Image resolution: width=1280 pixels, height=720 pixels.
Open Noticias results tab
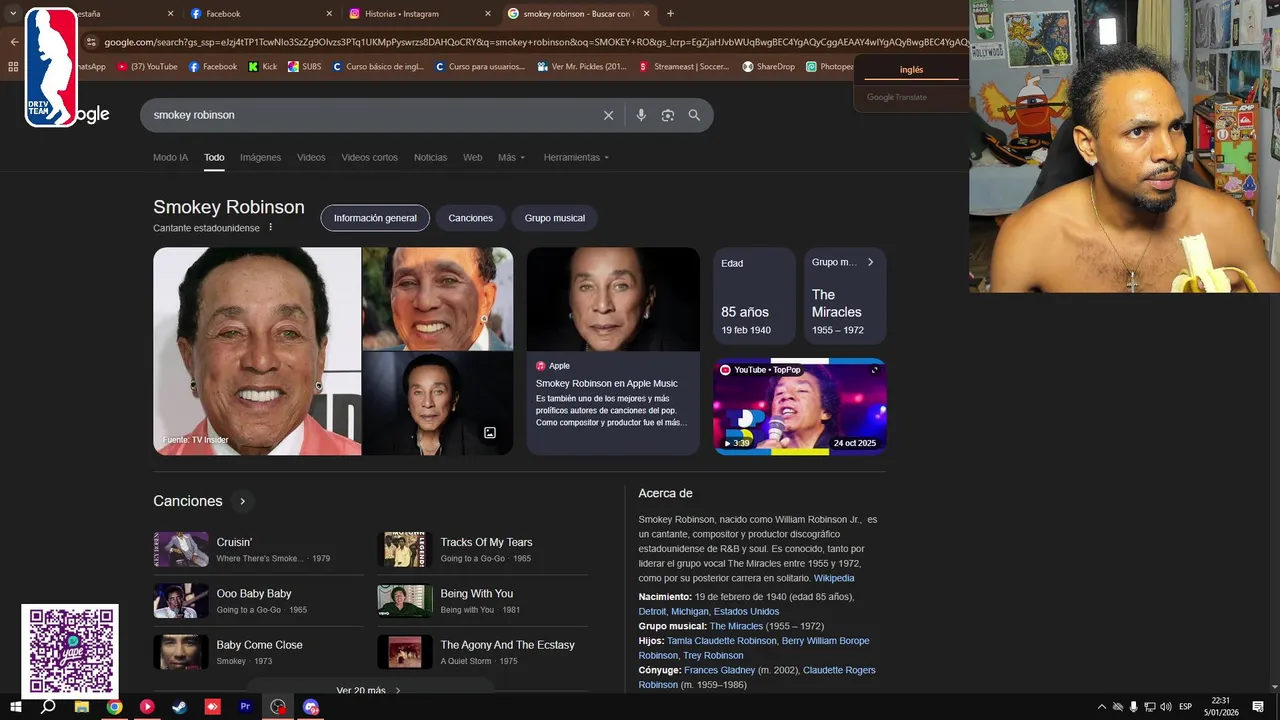click(x=430, y=157)
